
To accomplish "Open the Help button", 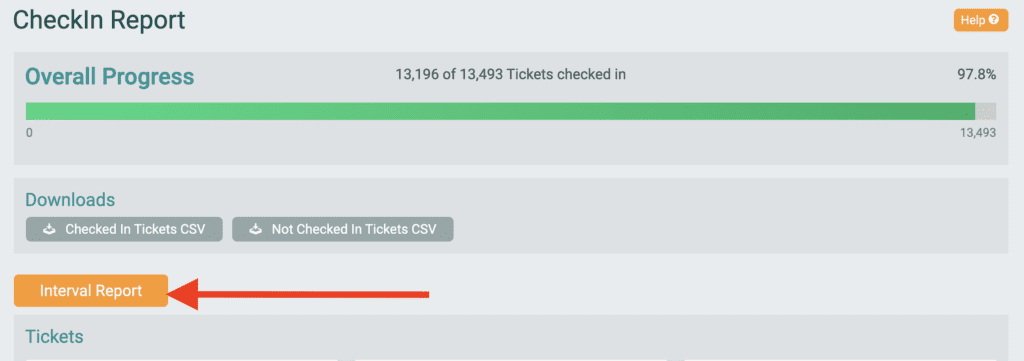I will [980, 20].
